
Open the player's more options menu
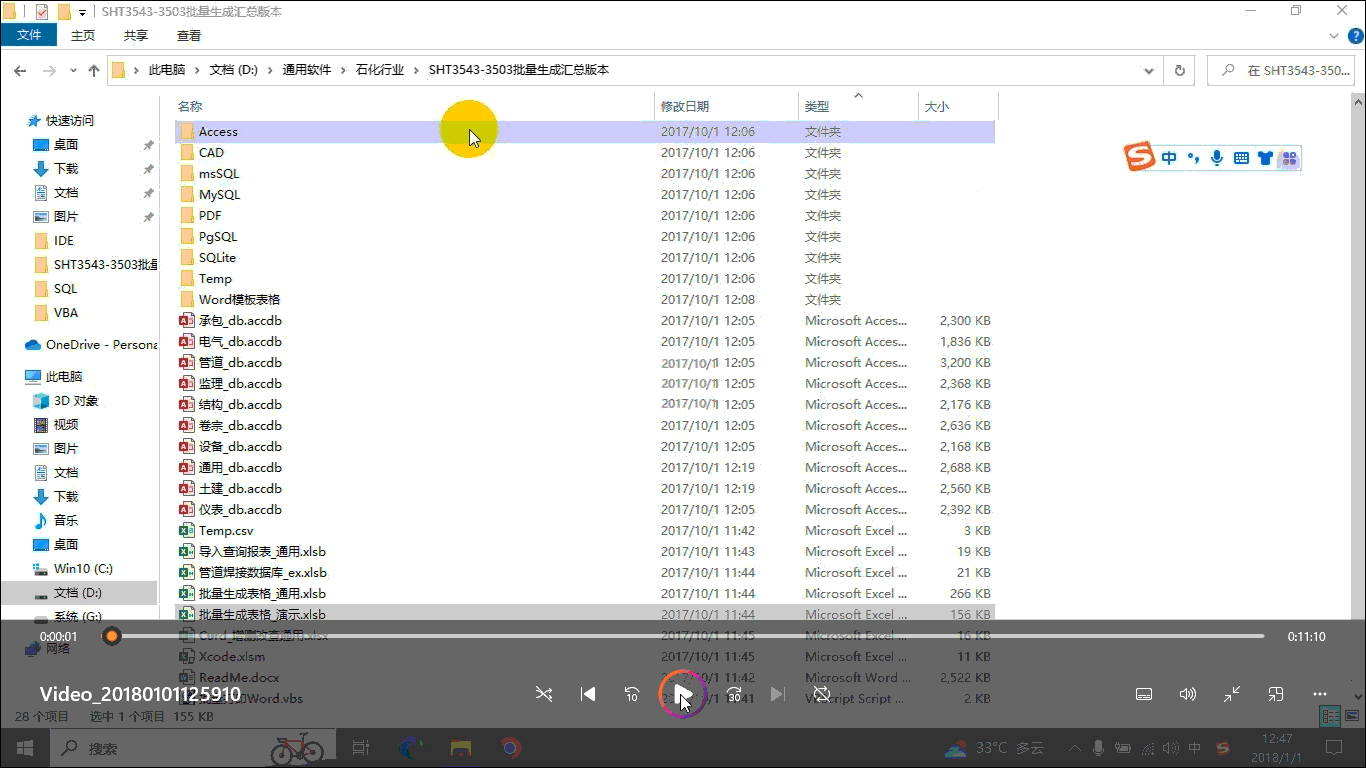pos(1320,694)
